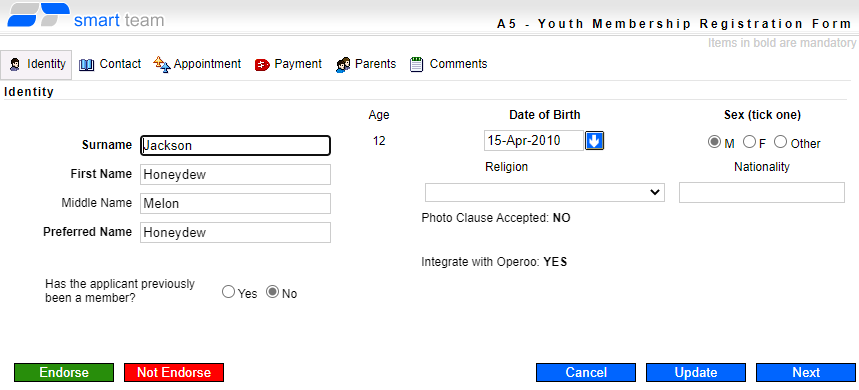Screen dimensions: 859x390
Task: Click the Identity tab person icon
Action: pos(15,65)
